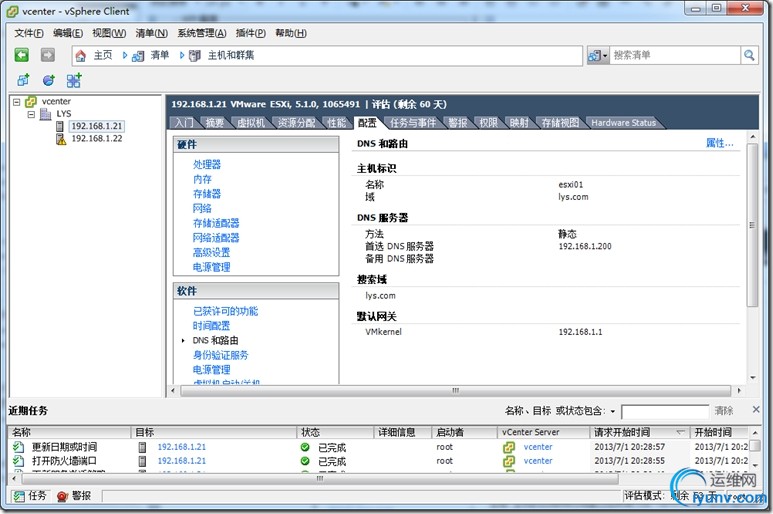Open 高级设置 under hardware
The width and height of the screenshot is (773, 514).
click(x=211, y=253)
